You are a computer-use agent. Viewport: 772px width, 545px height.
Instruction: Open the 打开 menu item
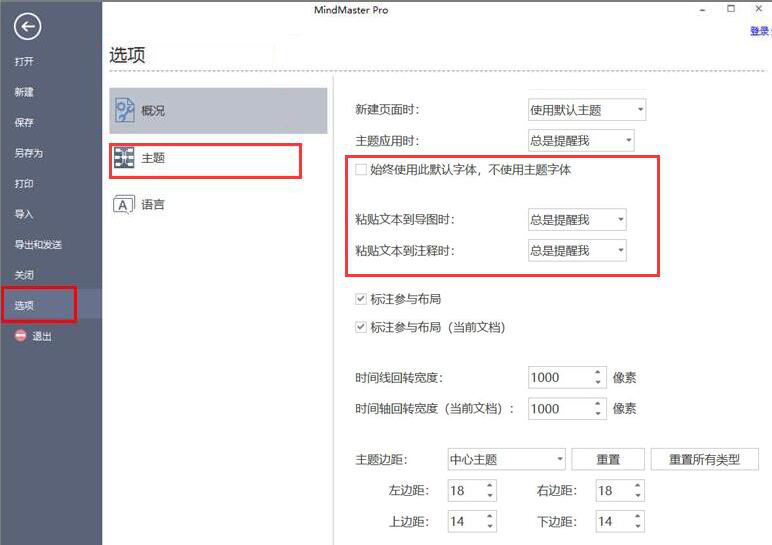coord(24,62)
